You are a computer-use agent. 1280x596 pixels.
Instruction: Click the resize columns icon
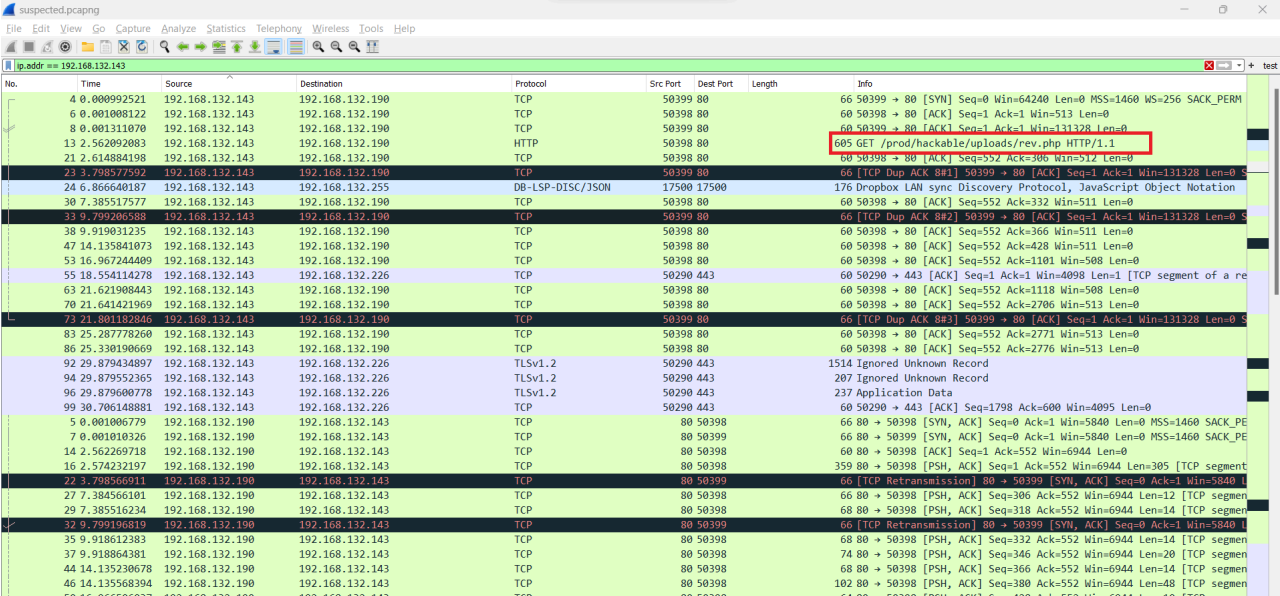click(x=372, y=47)
